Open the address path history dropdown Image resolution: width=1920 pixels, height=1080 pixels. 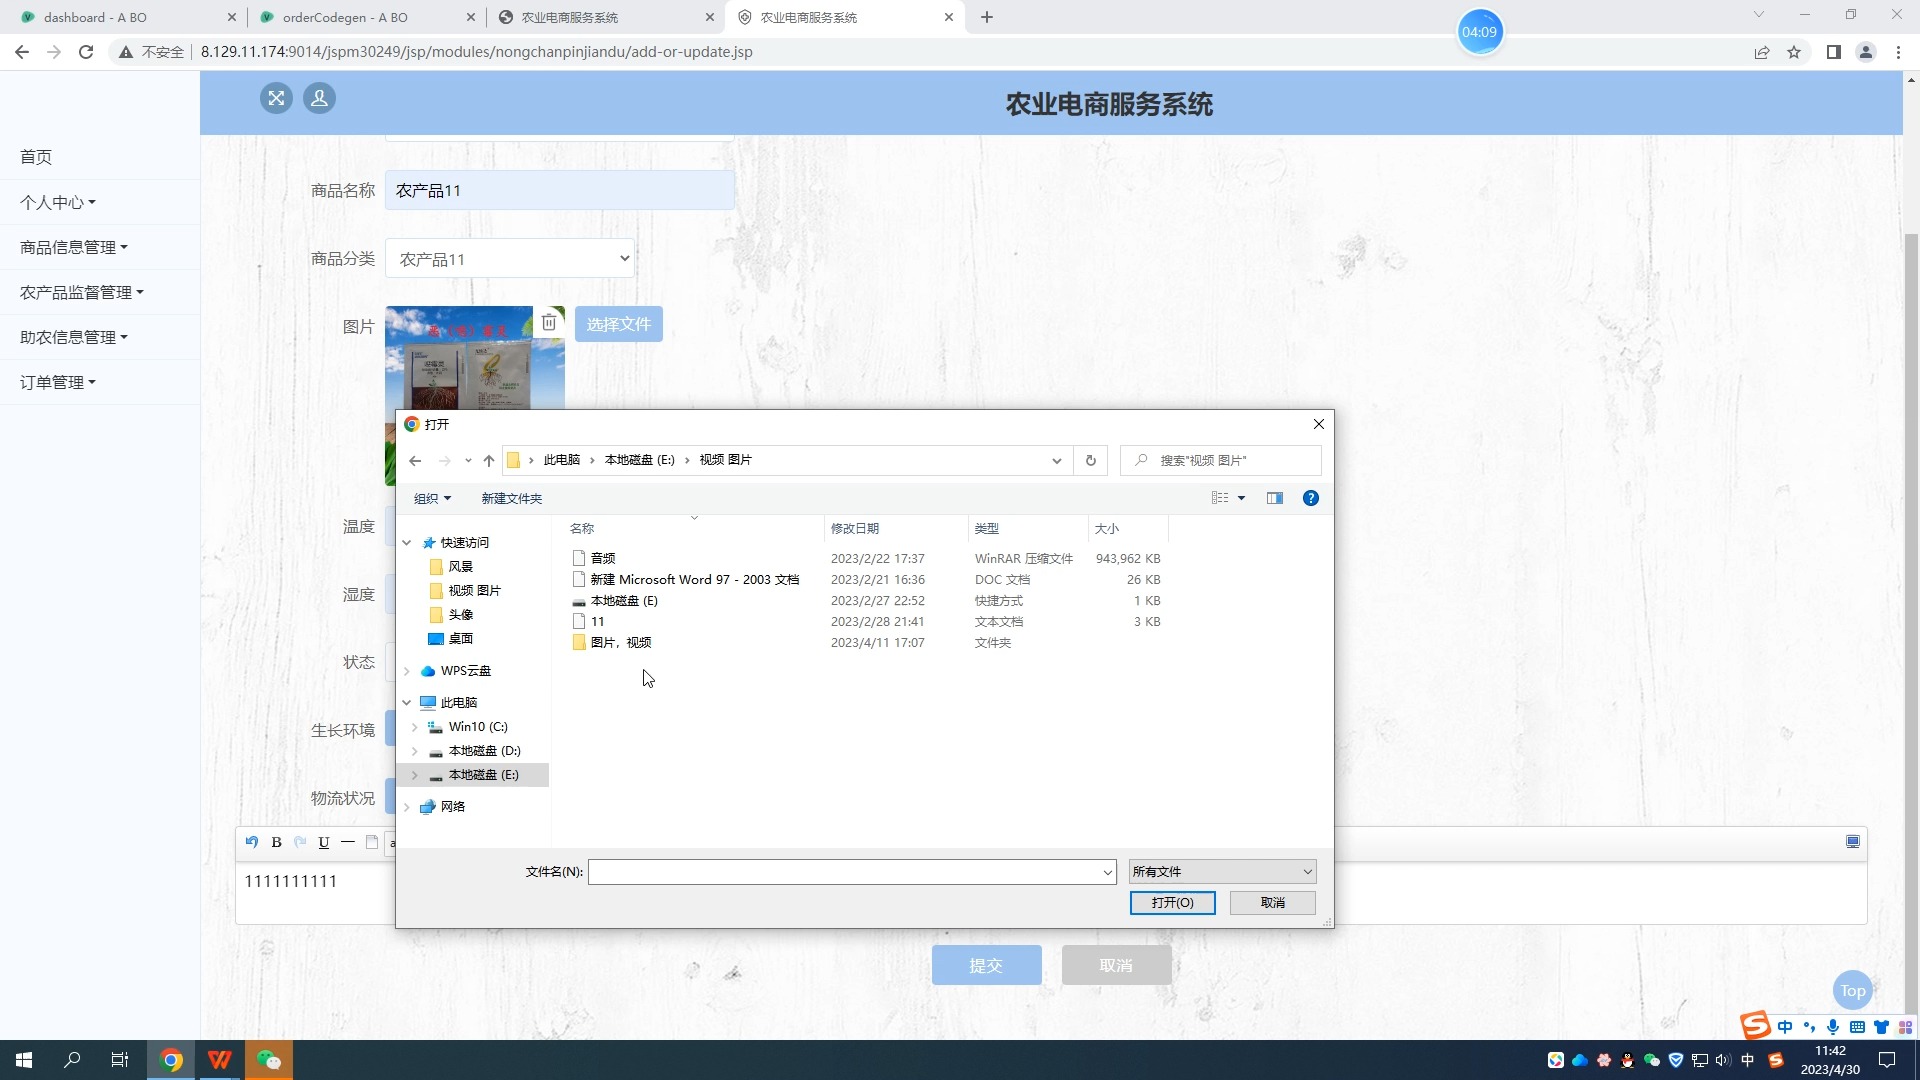click(1056, 460)
